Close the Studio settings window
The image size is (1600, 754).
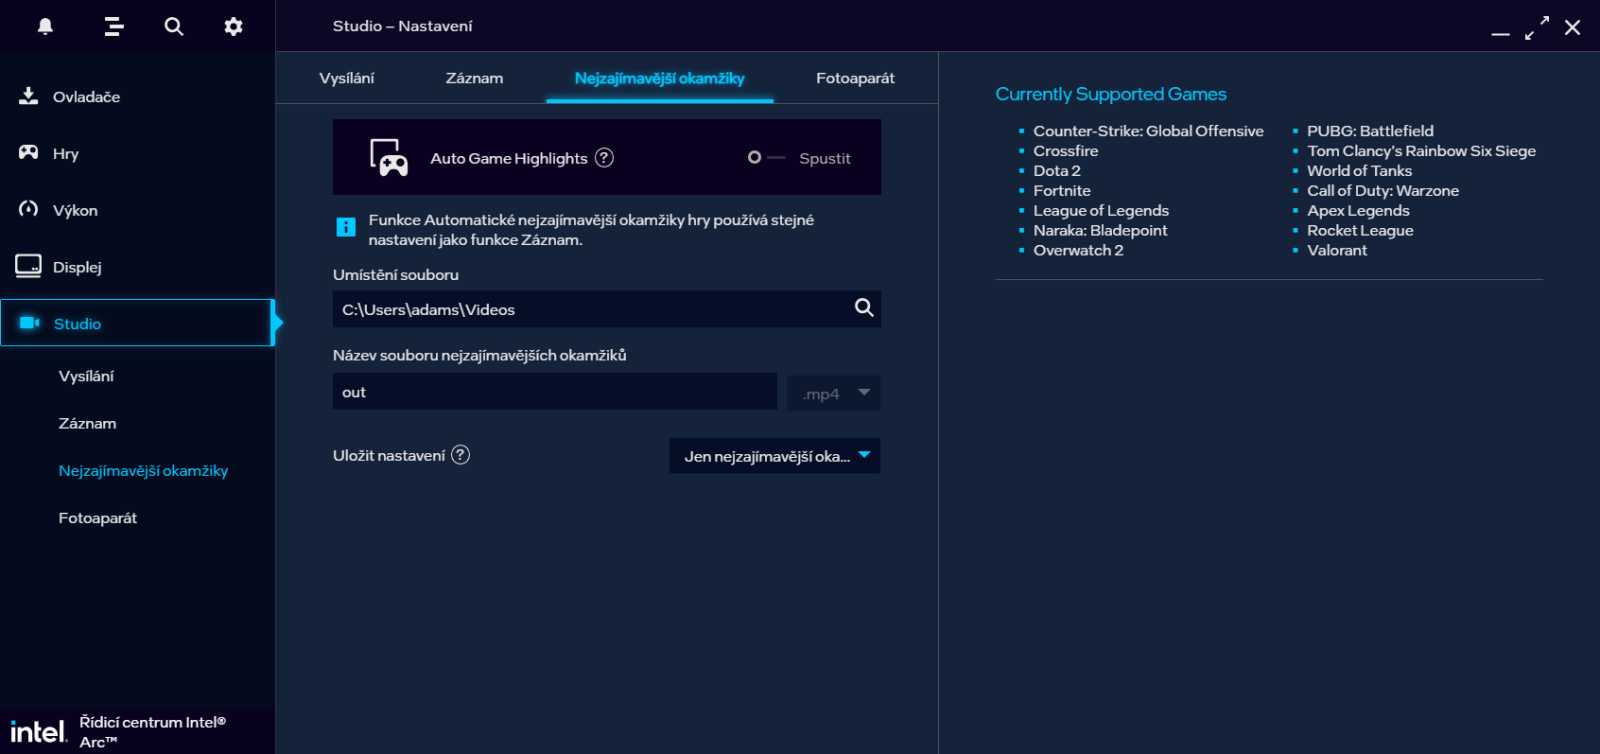(x=1573, y=28)
